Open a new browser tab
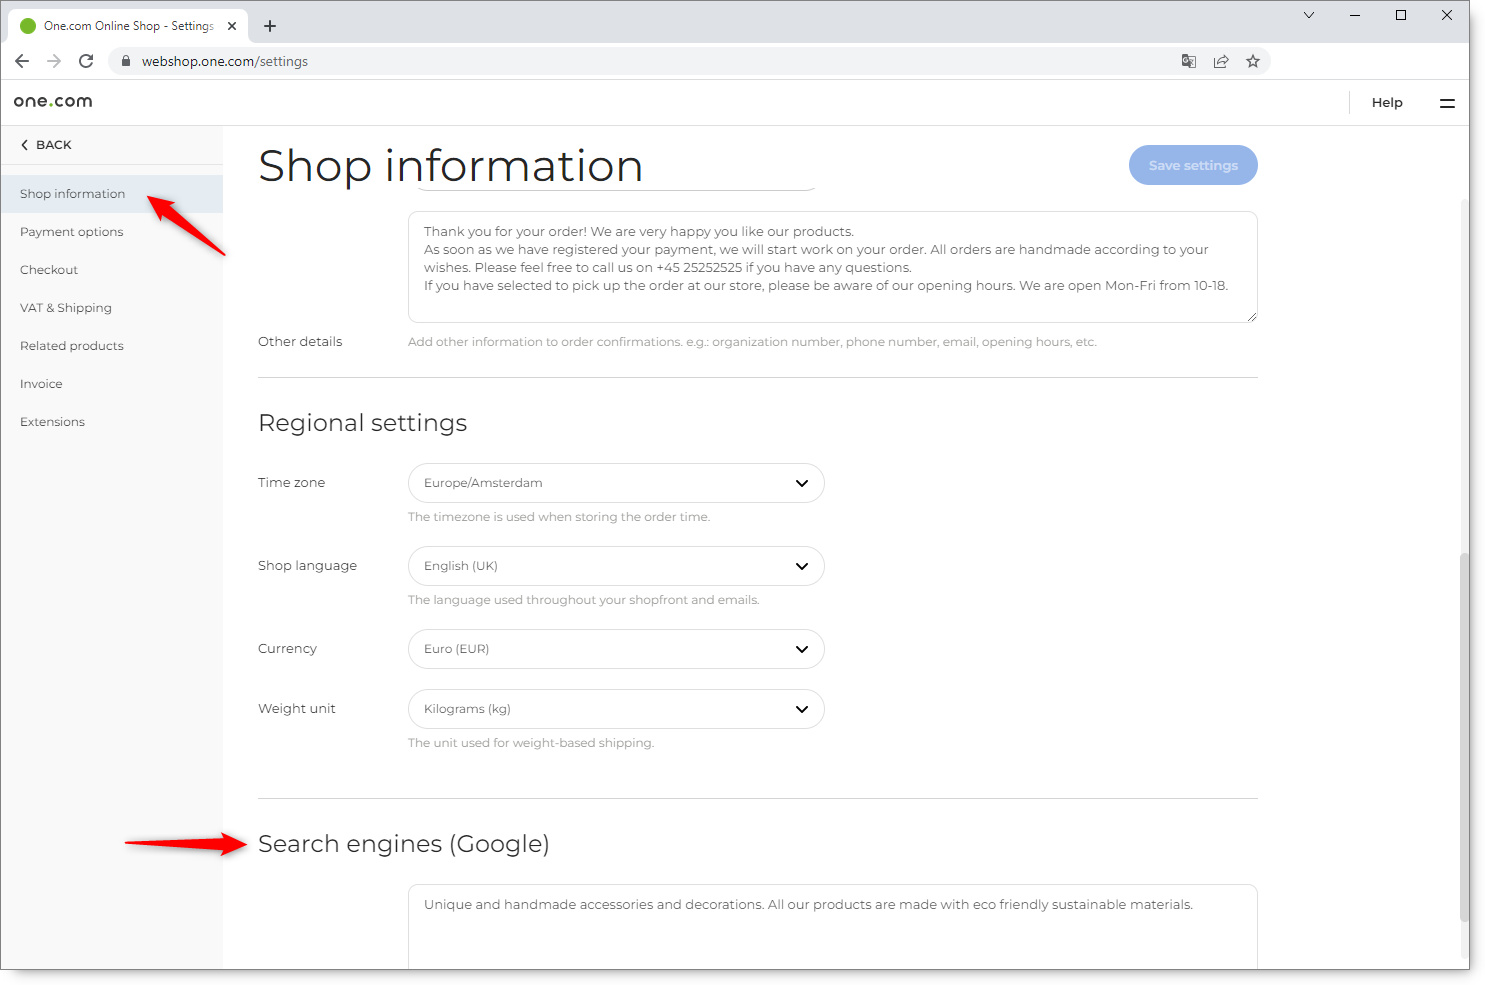Viewport: 1485px width, 985px height. 270,26
